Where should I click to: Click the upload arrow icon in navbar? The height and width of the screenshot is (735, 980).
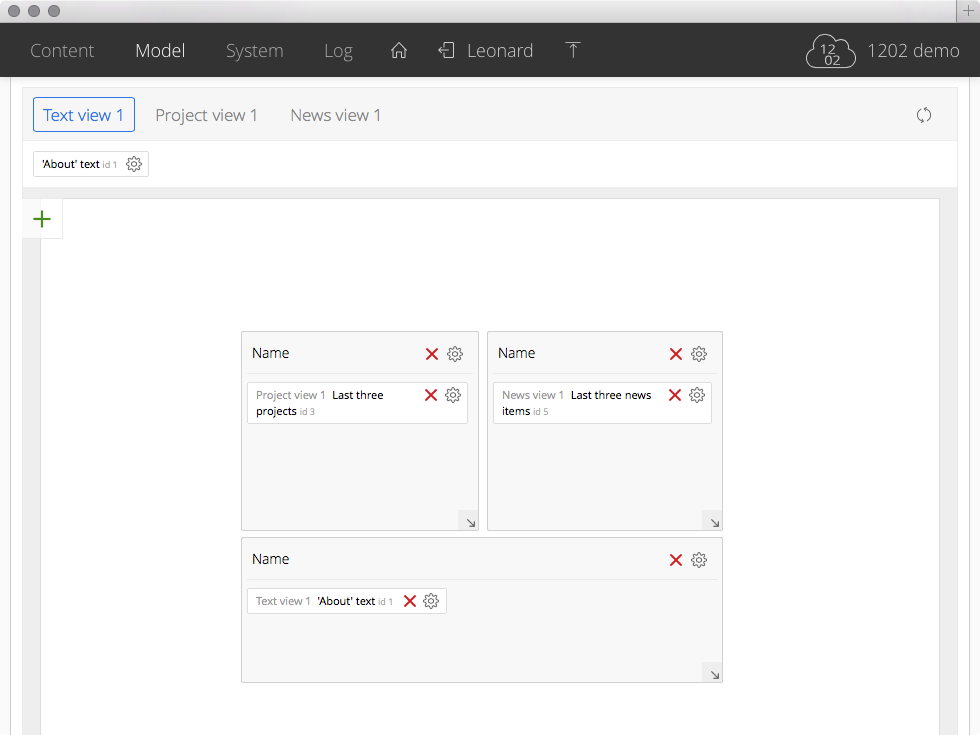[573, 51]
